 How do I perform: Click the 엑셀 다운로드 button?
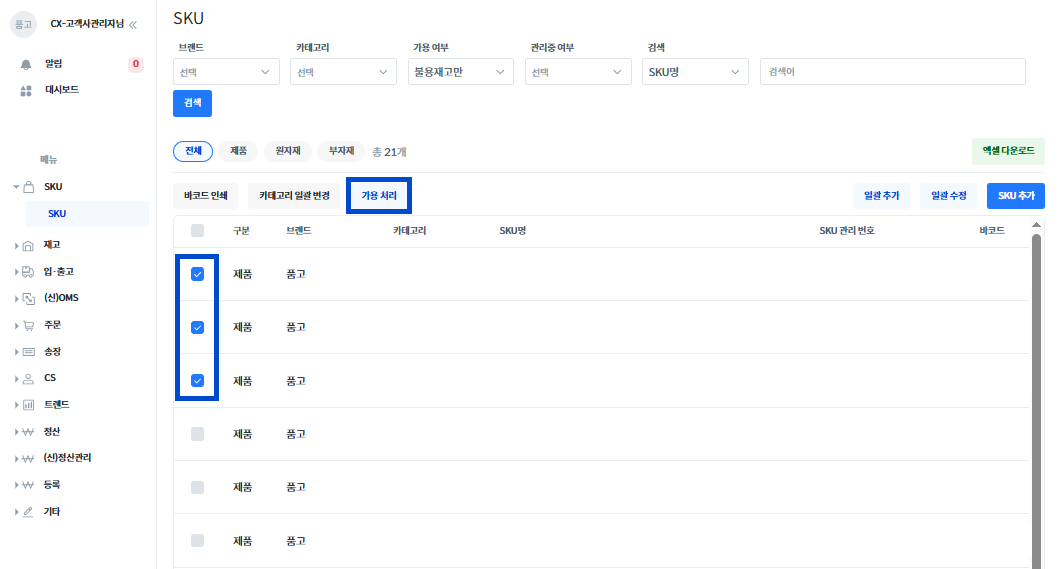[1008, 151]
